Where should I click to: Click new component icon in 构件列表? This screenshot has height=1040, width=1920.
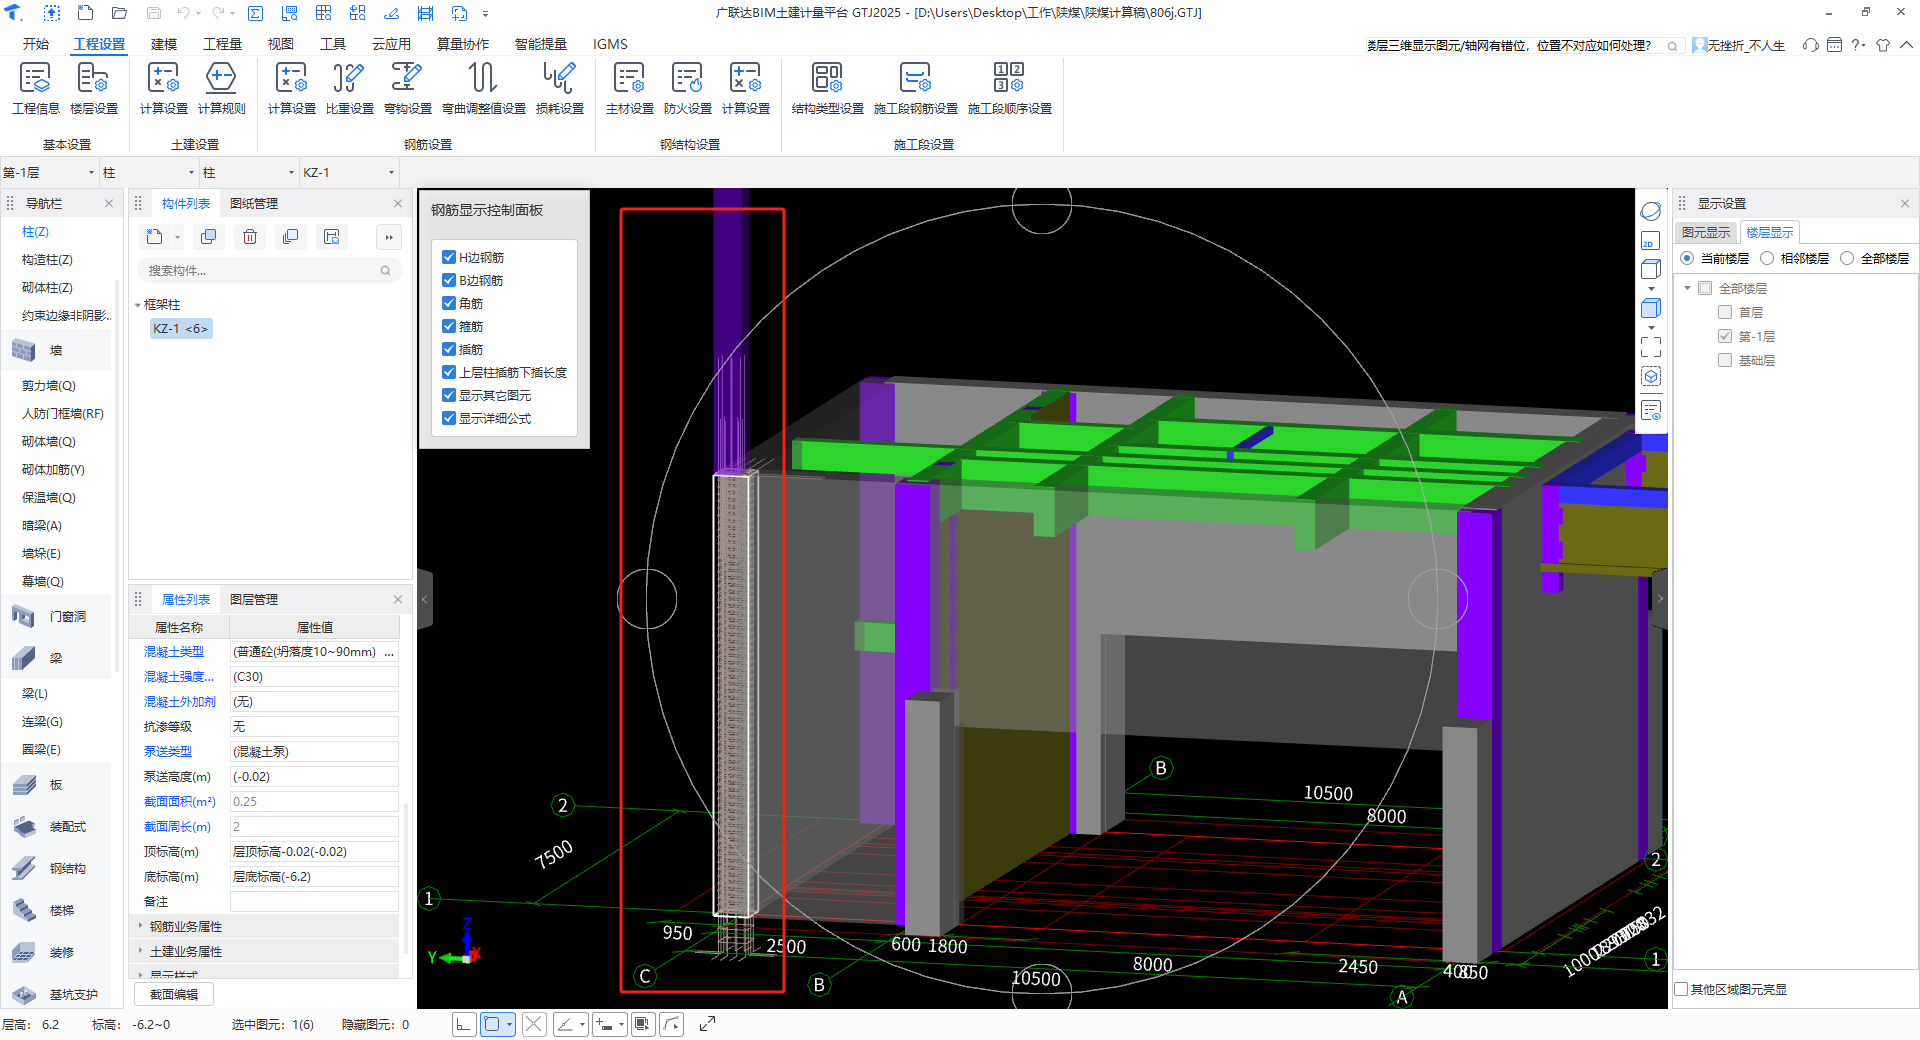point(154,237)
